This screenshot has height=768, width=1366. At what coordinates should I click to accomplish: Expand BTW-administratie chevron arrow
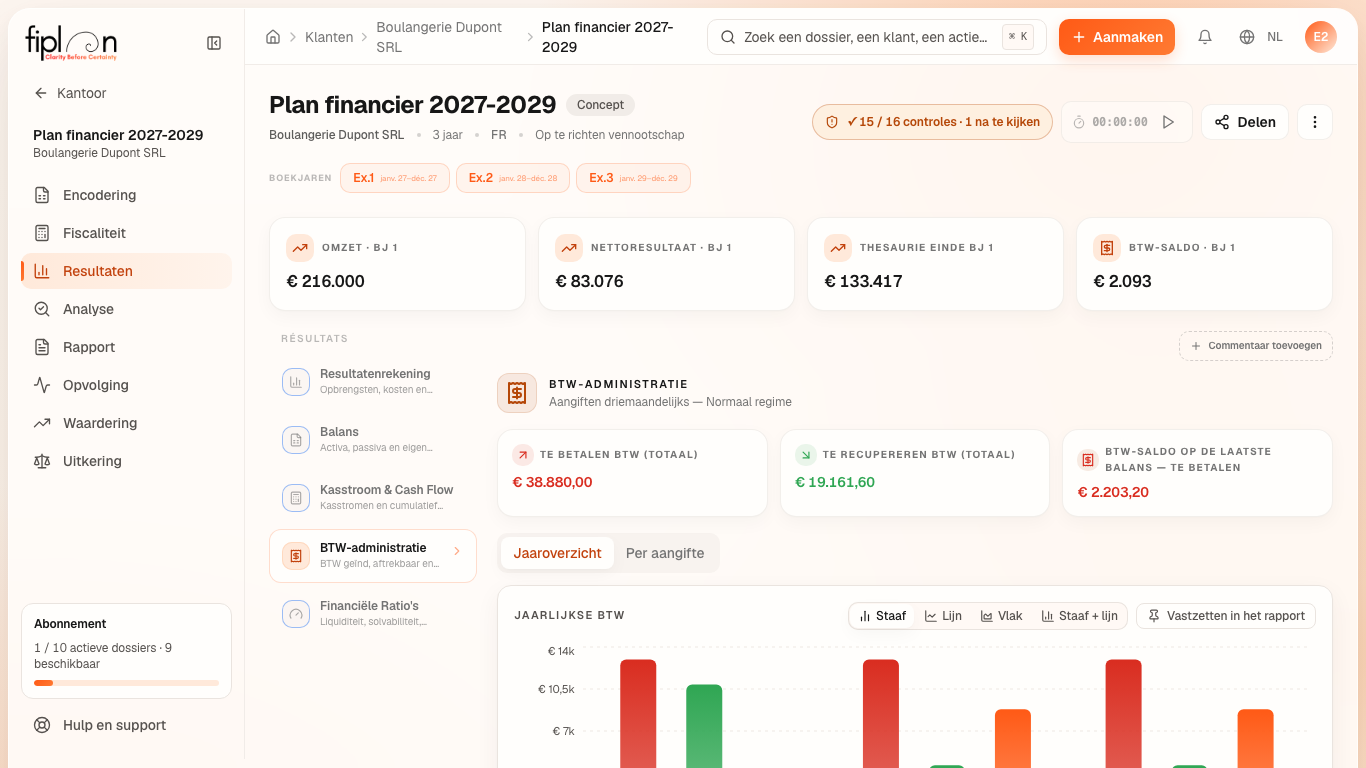pos(457,551)
